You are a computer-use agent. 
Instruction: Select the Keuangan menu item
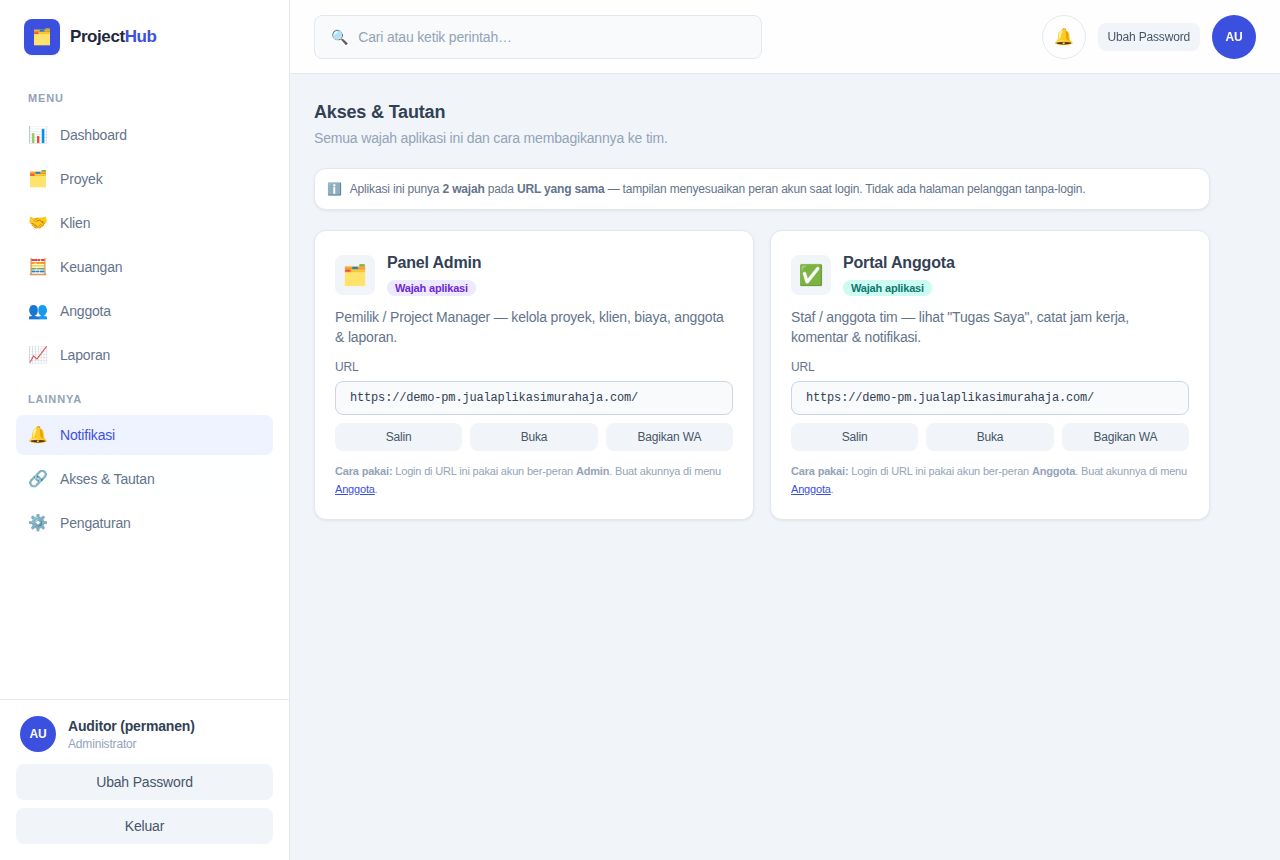[144, 267]
